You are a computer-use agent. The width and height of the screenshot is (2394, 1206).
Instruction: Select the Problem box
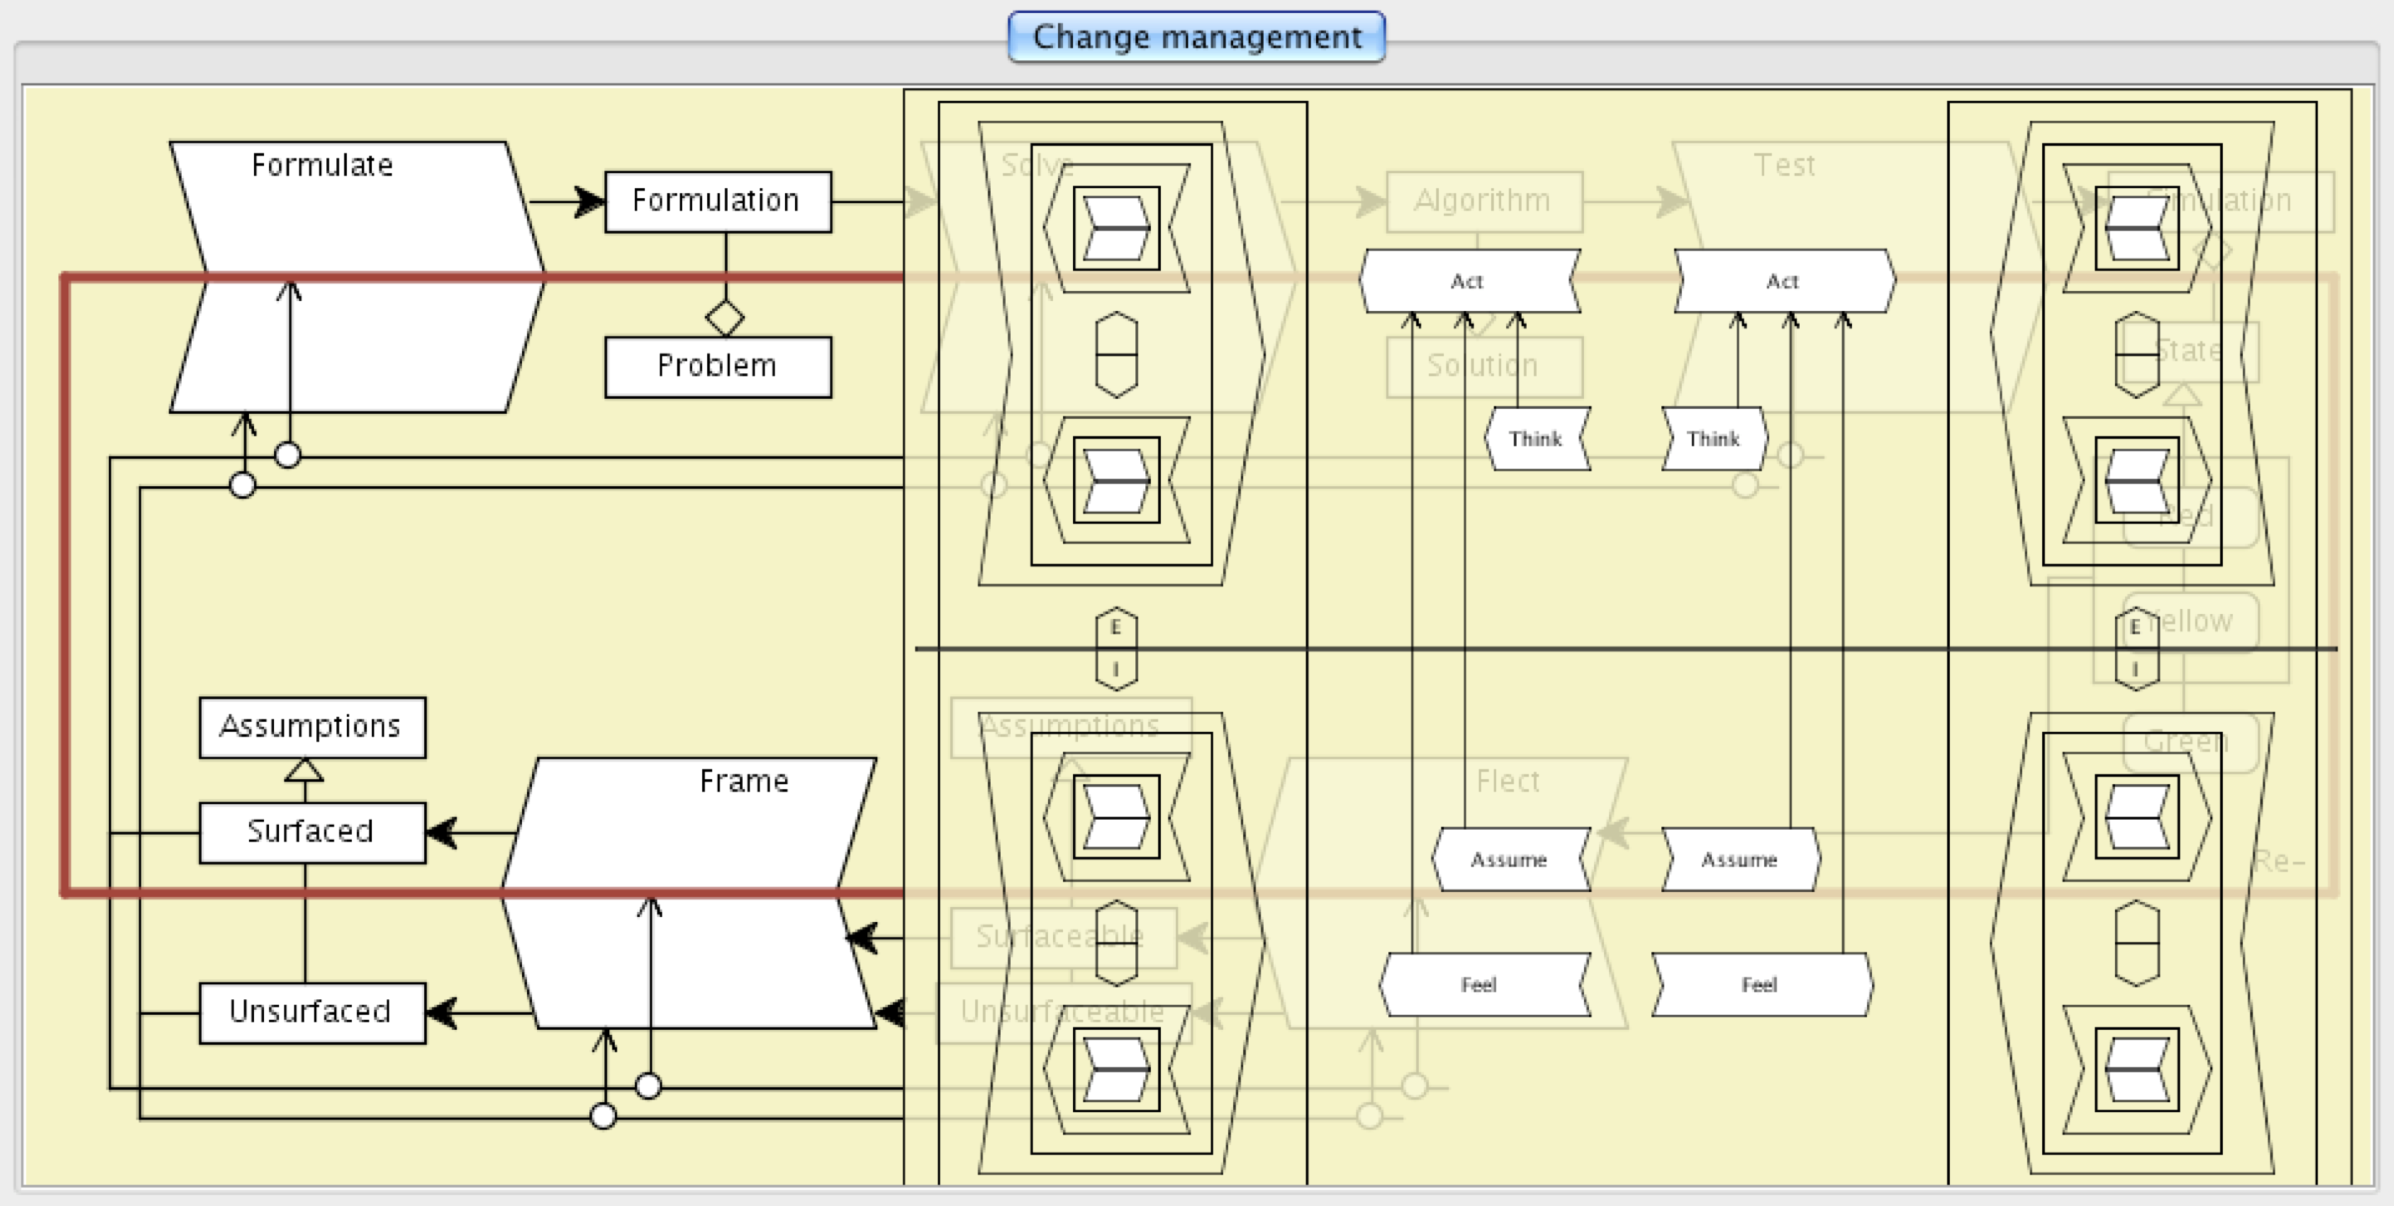(717, 366)
